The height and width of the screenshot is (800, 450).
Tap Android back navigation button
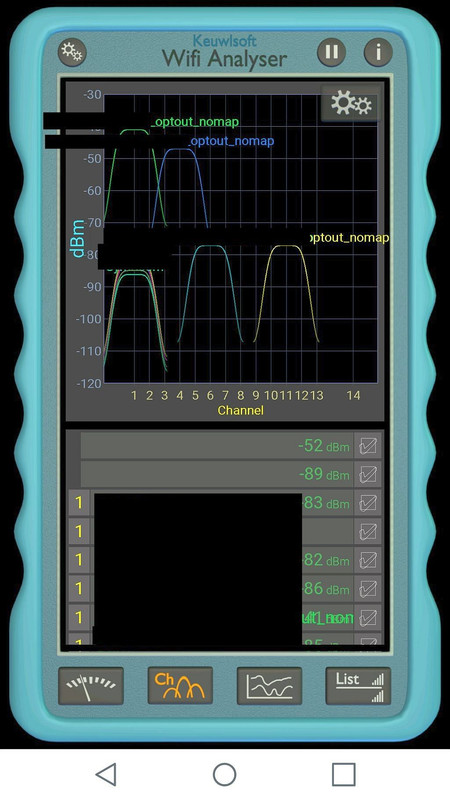coord(106,774)
